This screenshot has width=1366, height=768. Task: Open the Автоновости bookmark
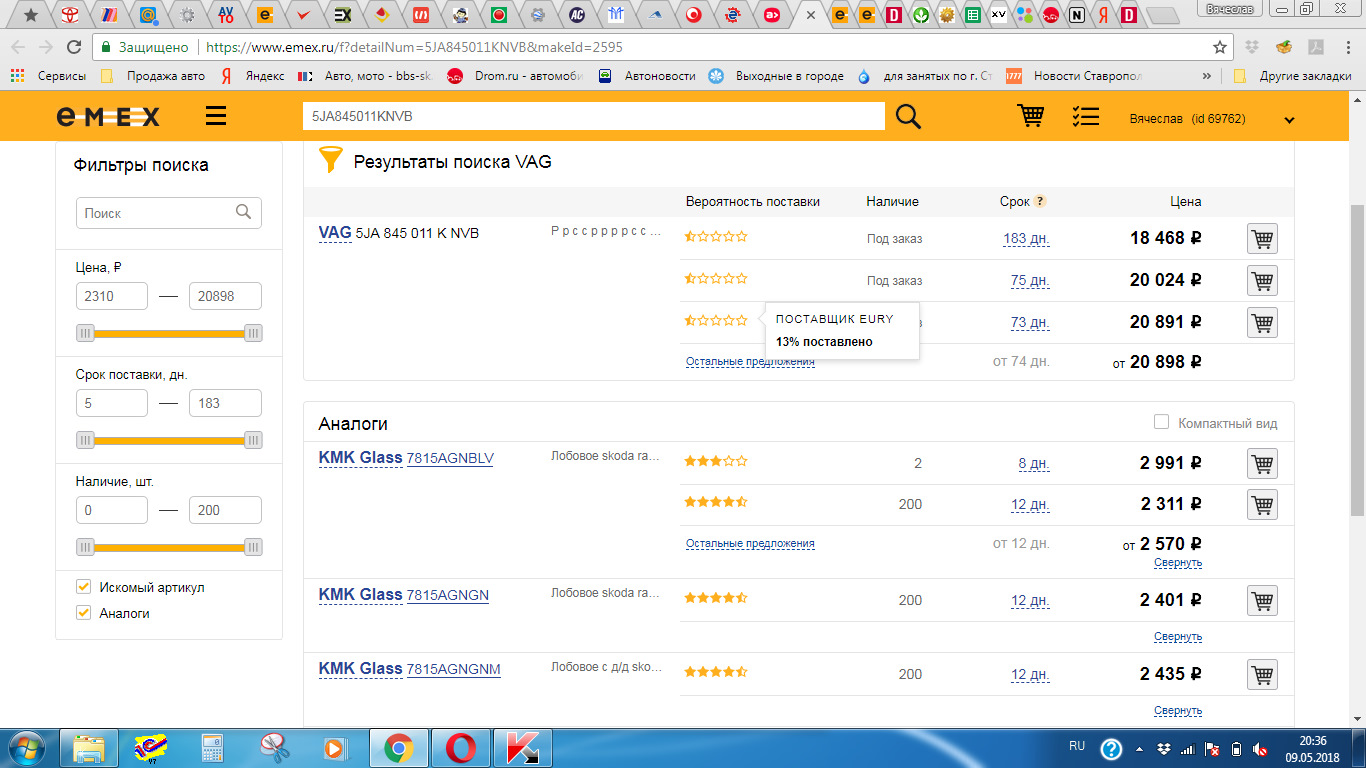[658, 76]
